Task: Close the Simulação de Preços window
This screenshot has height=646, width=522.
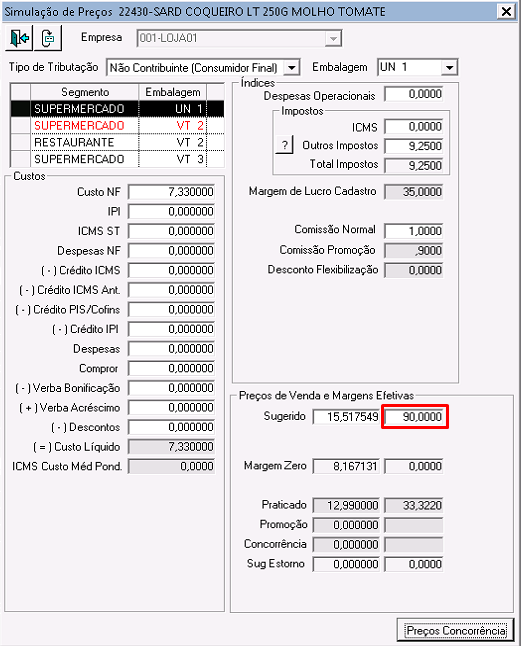Action: 506,11
